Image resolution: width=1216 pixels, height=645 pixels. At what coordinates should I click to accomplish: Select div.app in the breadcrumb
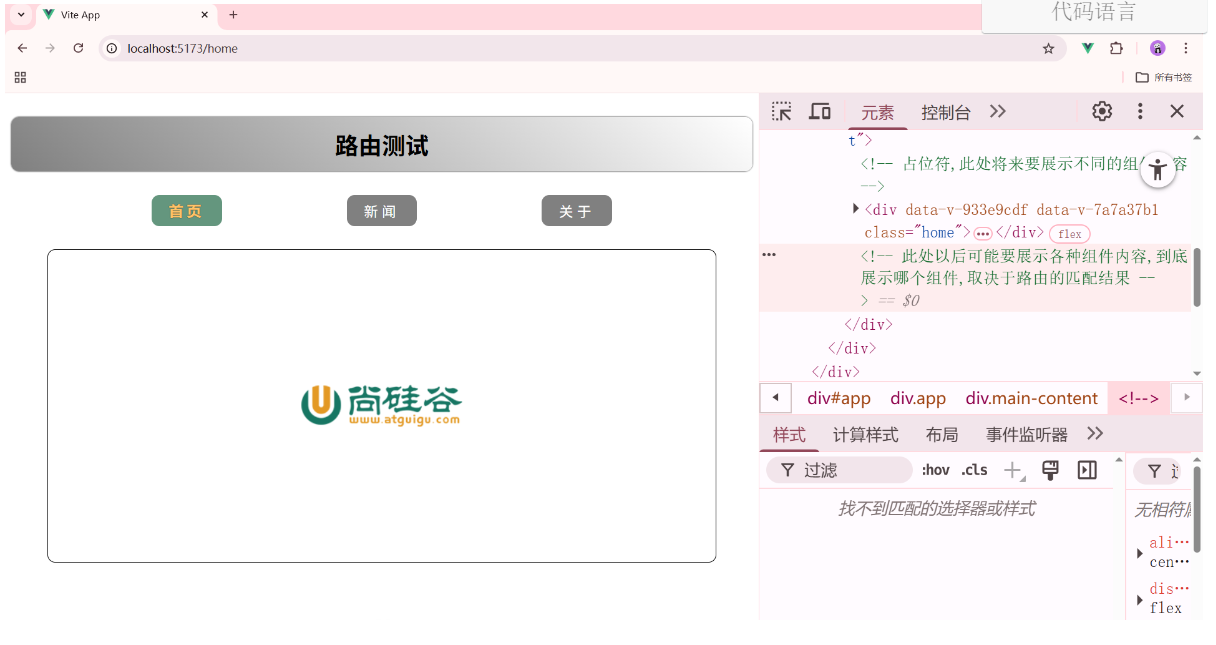pos(918,398)
